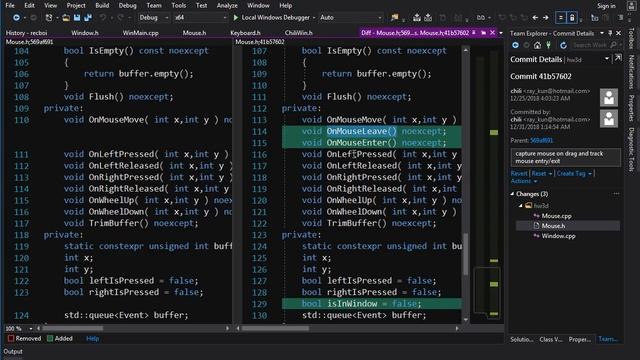Open the File menu
This screenshot has height=360, width=640.
tap(10, 5)
